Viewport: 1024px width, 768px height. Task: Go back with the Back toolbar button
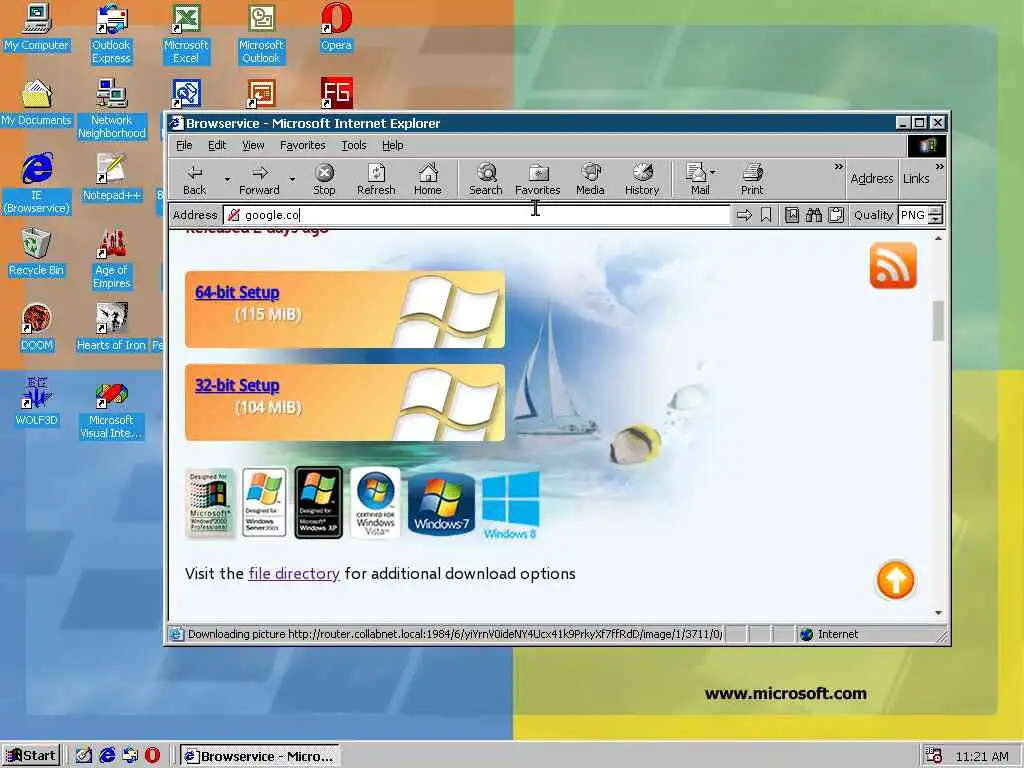point(195,180)
